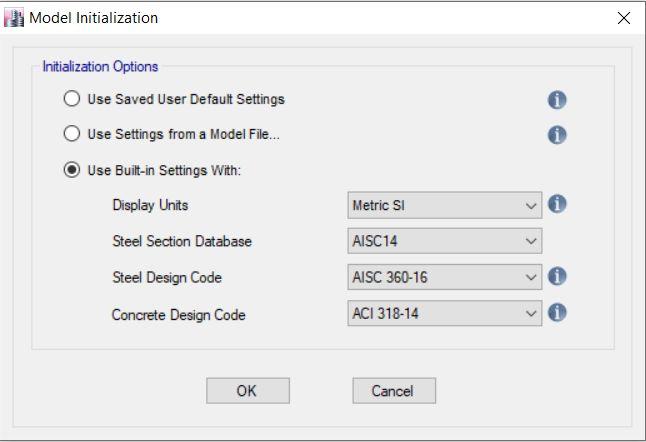Viewport: 646px width, 442px height.
Task: Click info icon next to Steel Design Code
Action: (x=558, y=276)
